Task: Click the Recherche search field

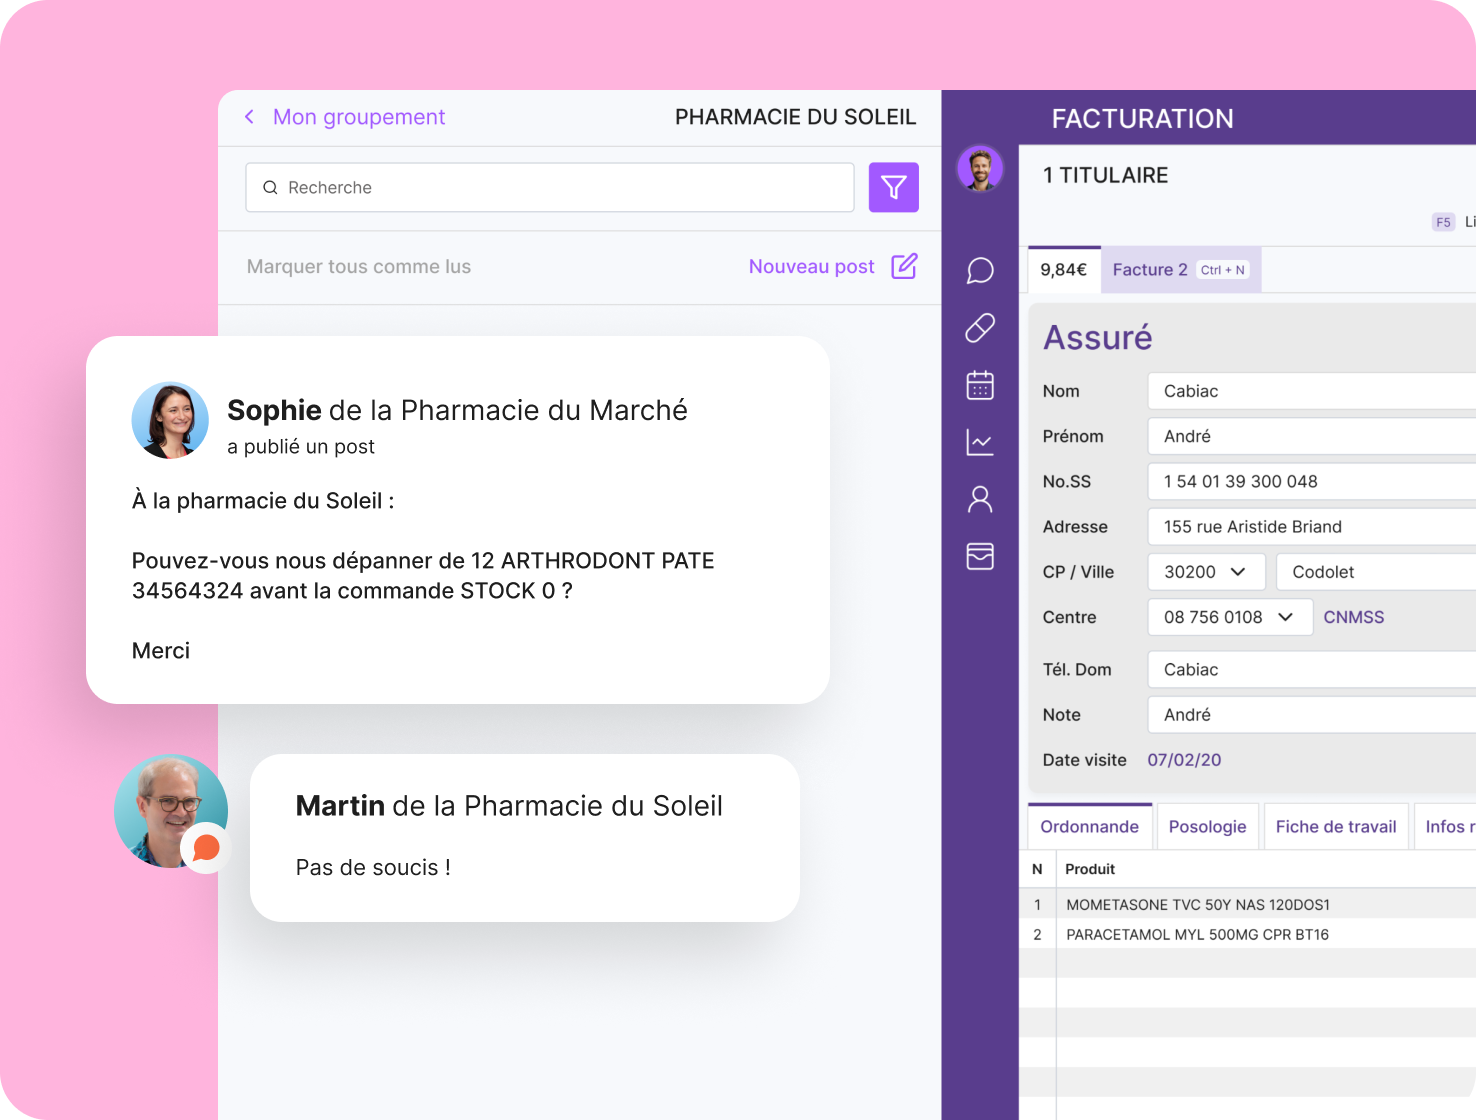Action: pos(550,188)
